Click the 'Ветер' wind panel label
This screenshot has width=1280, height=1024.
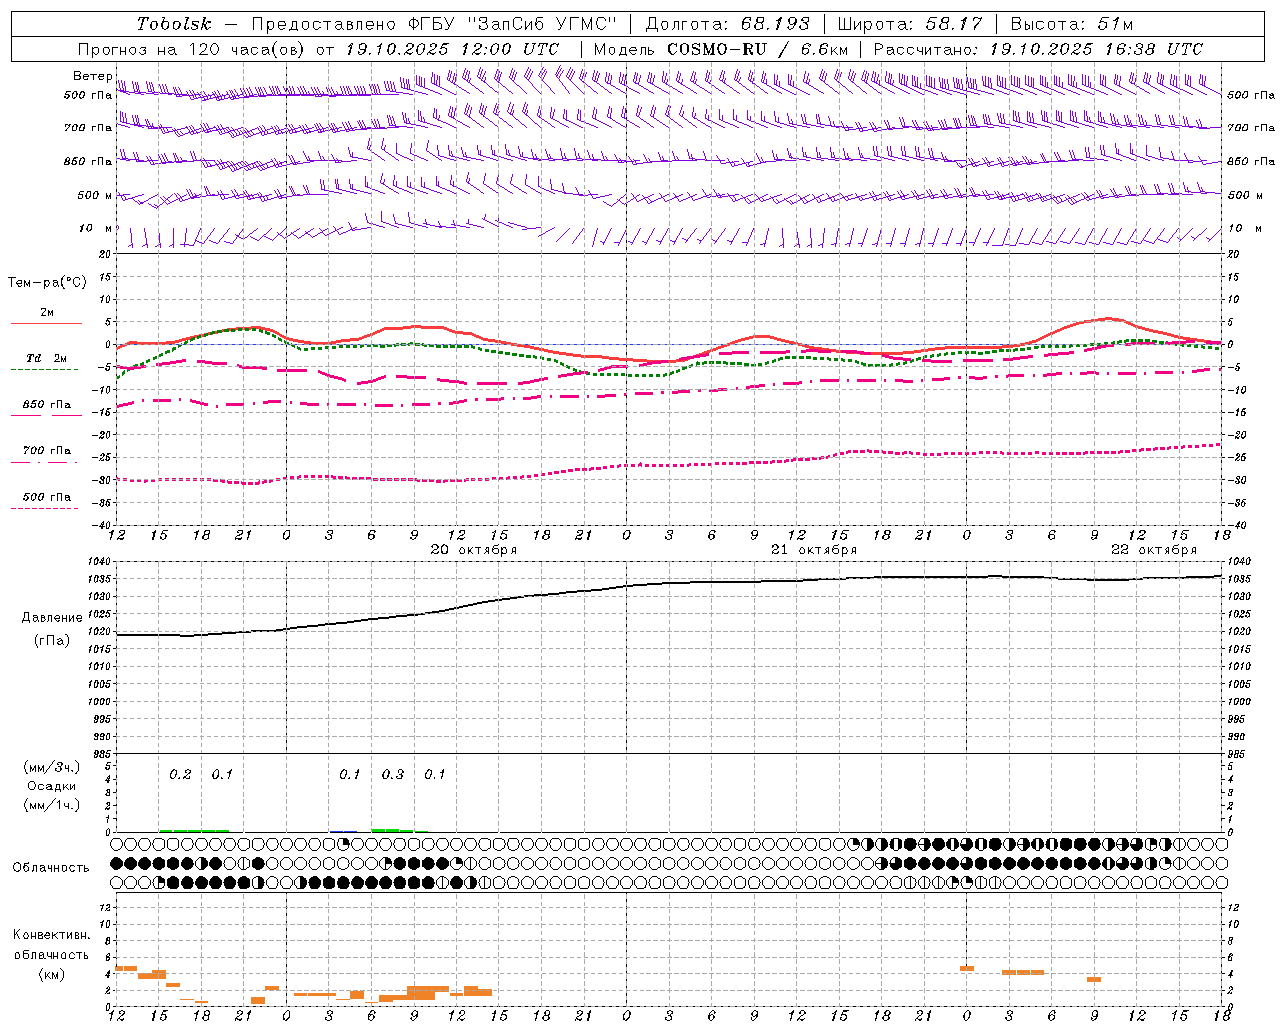(x=92, y=76)
